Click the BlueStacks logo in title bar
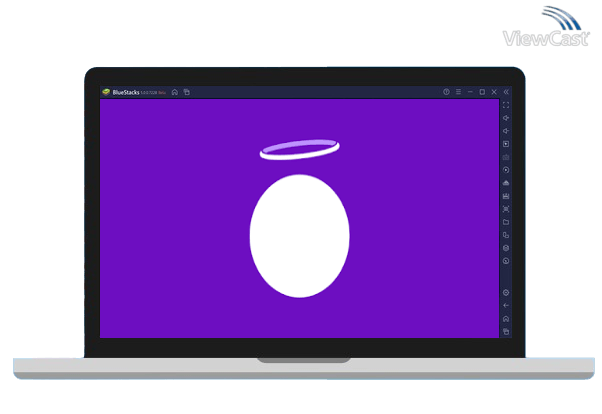Viewport: 602px width, 414px height. pos(106,92)
